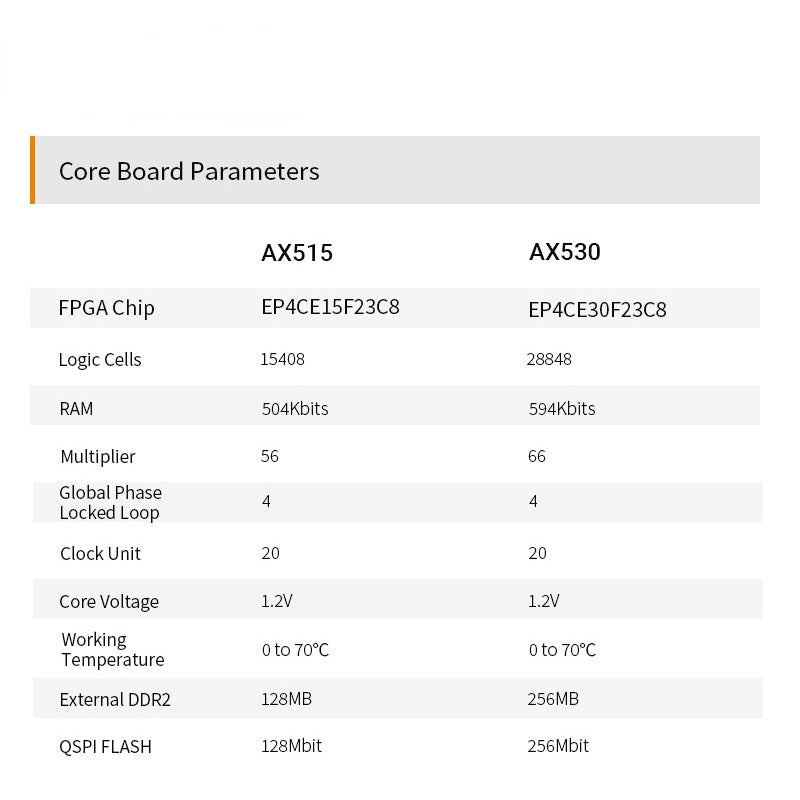The height and width of the screenshot is (800, 800).
Task: Select the 28848 logic cells value
Action: point(549,359)
